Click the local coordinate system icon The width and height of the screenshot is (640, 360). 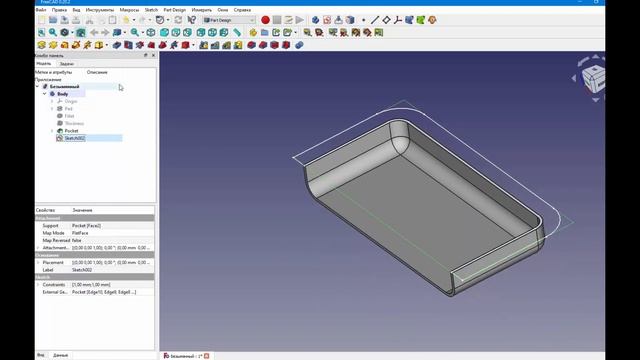tap(398, 20)
